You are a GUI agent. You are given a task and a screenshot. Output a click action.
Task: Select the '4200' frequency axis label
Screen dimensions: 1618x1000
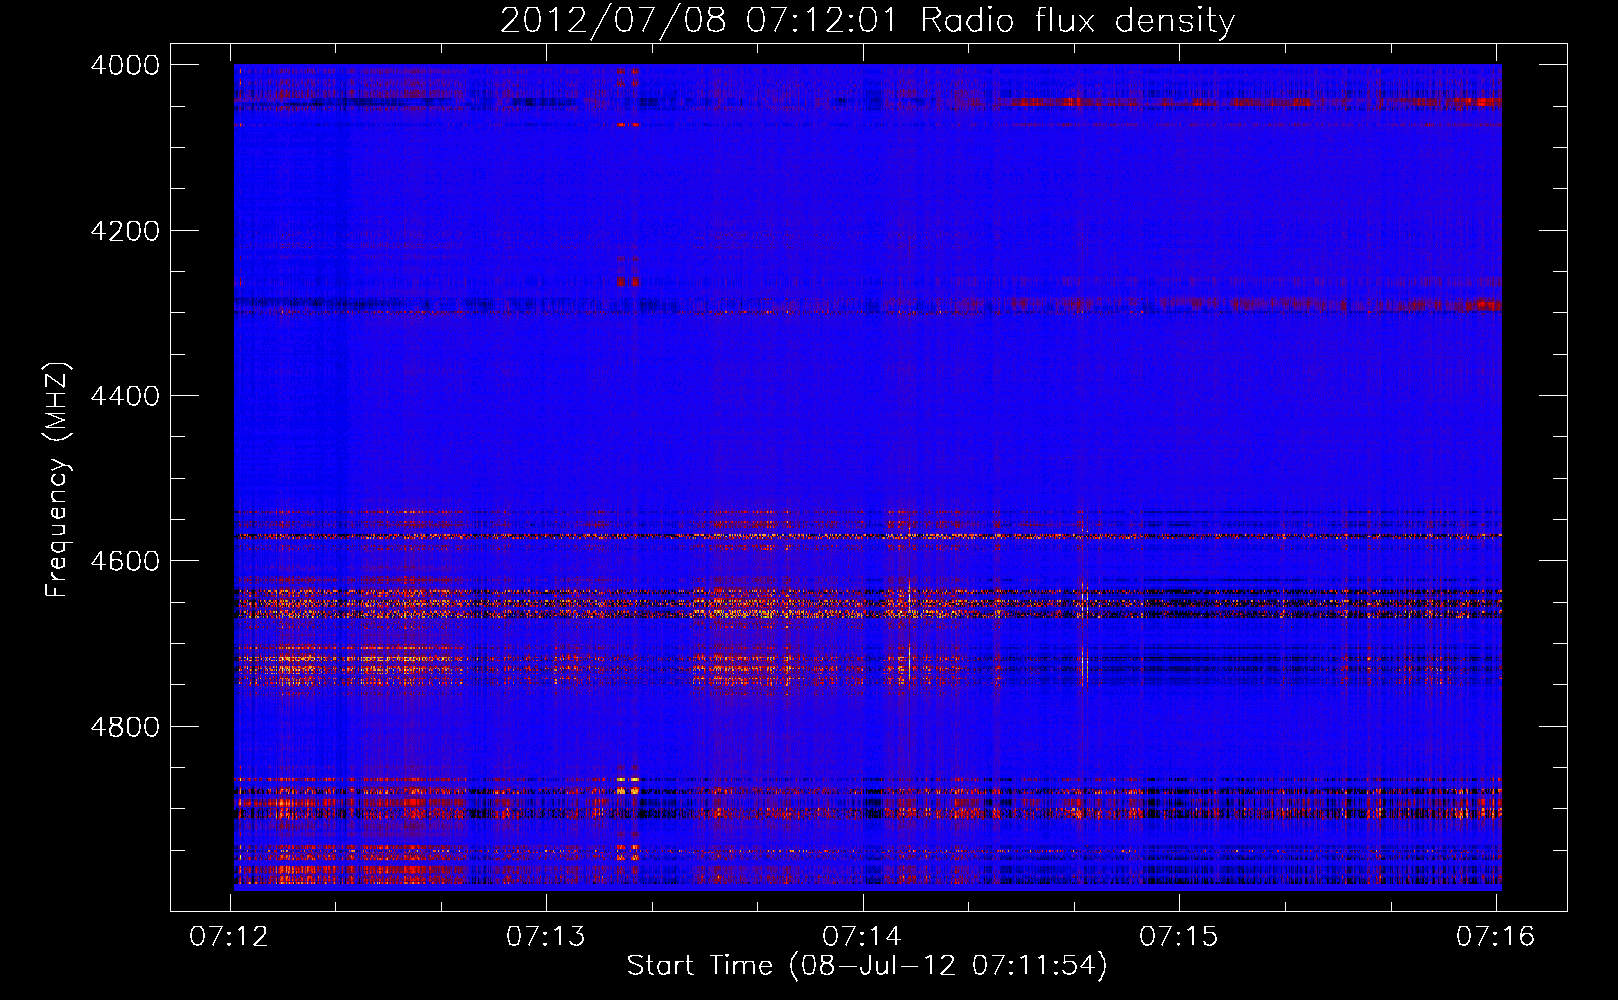tap(125, 231)
